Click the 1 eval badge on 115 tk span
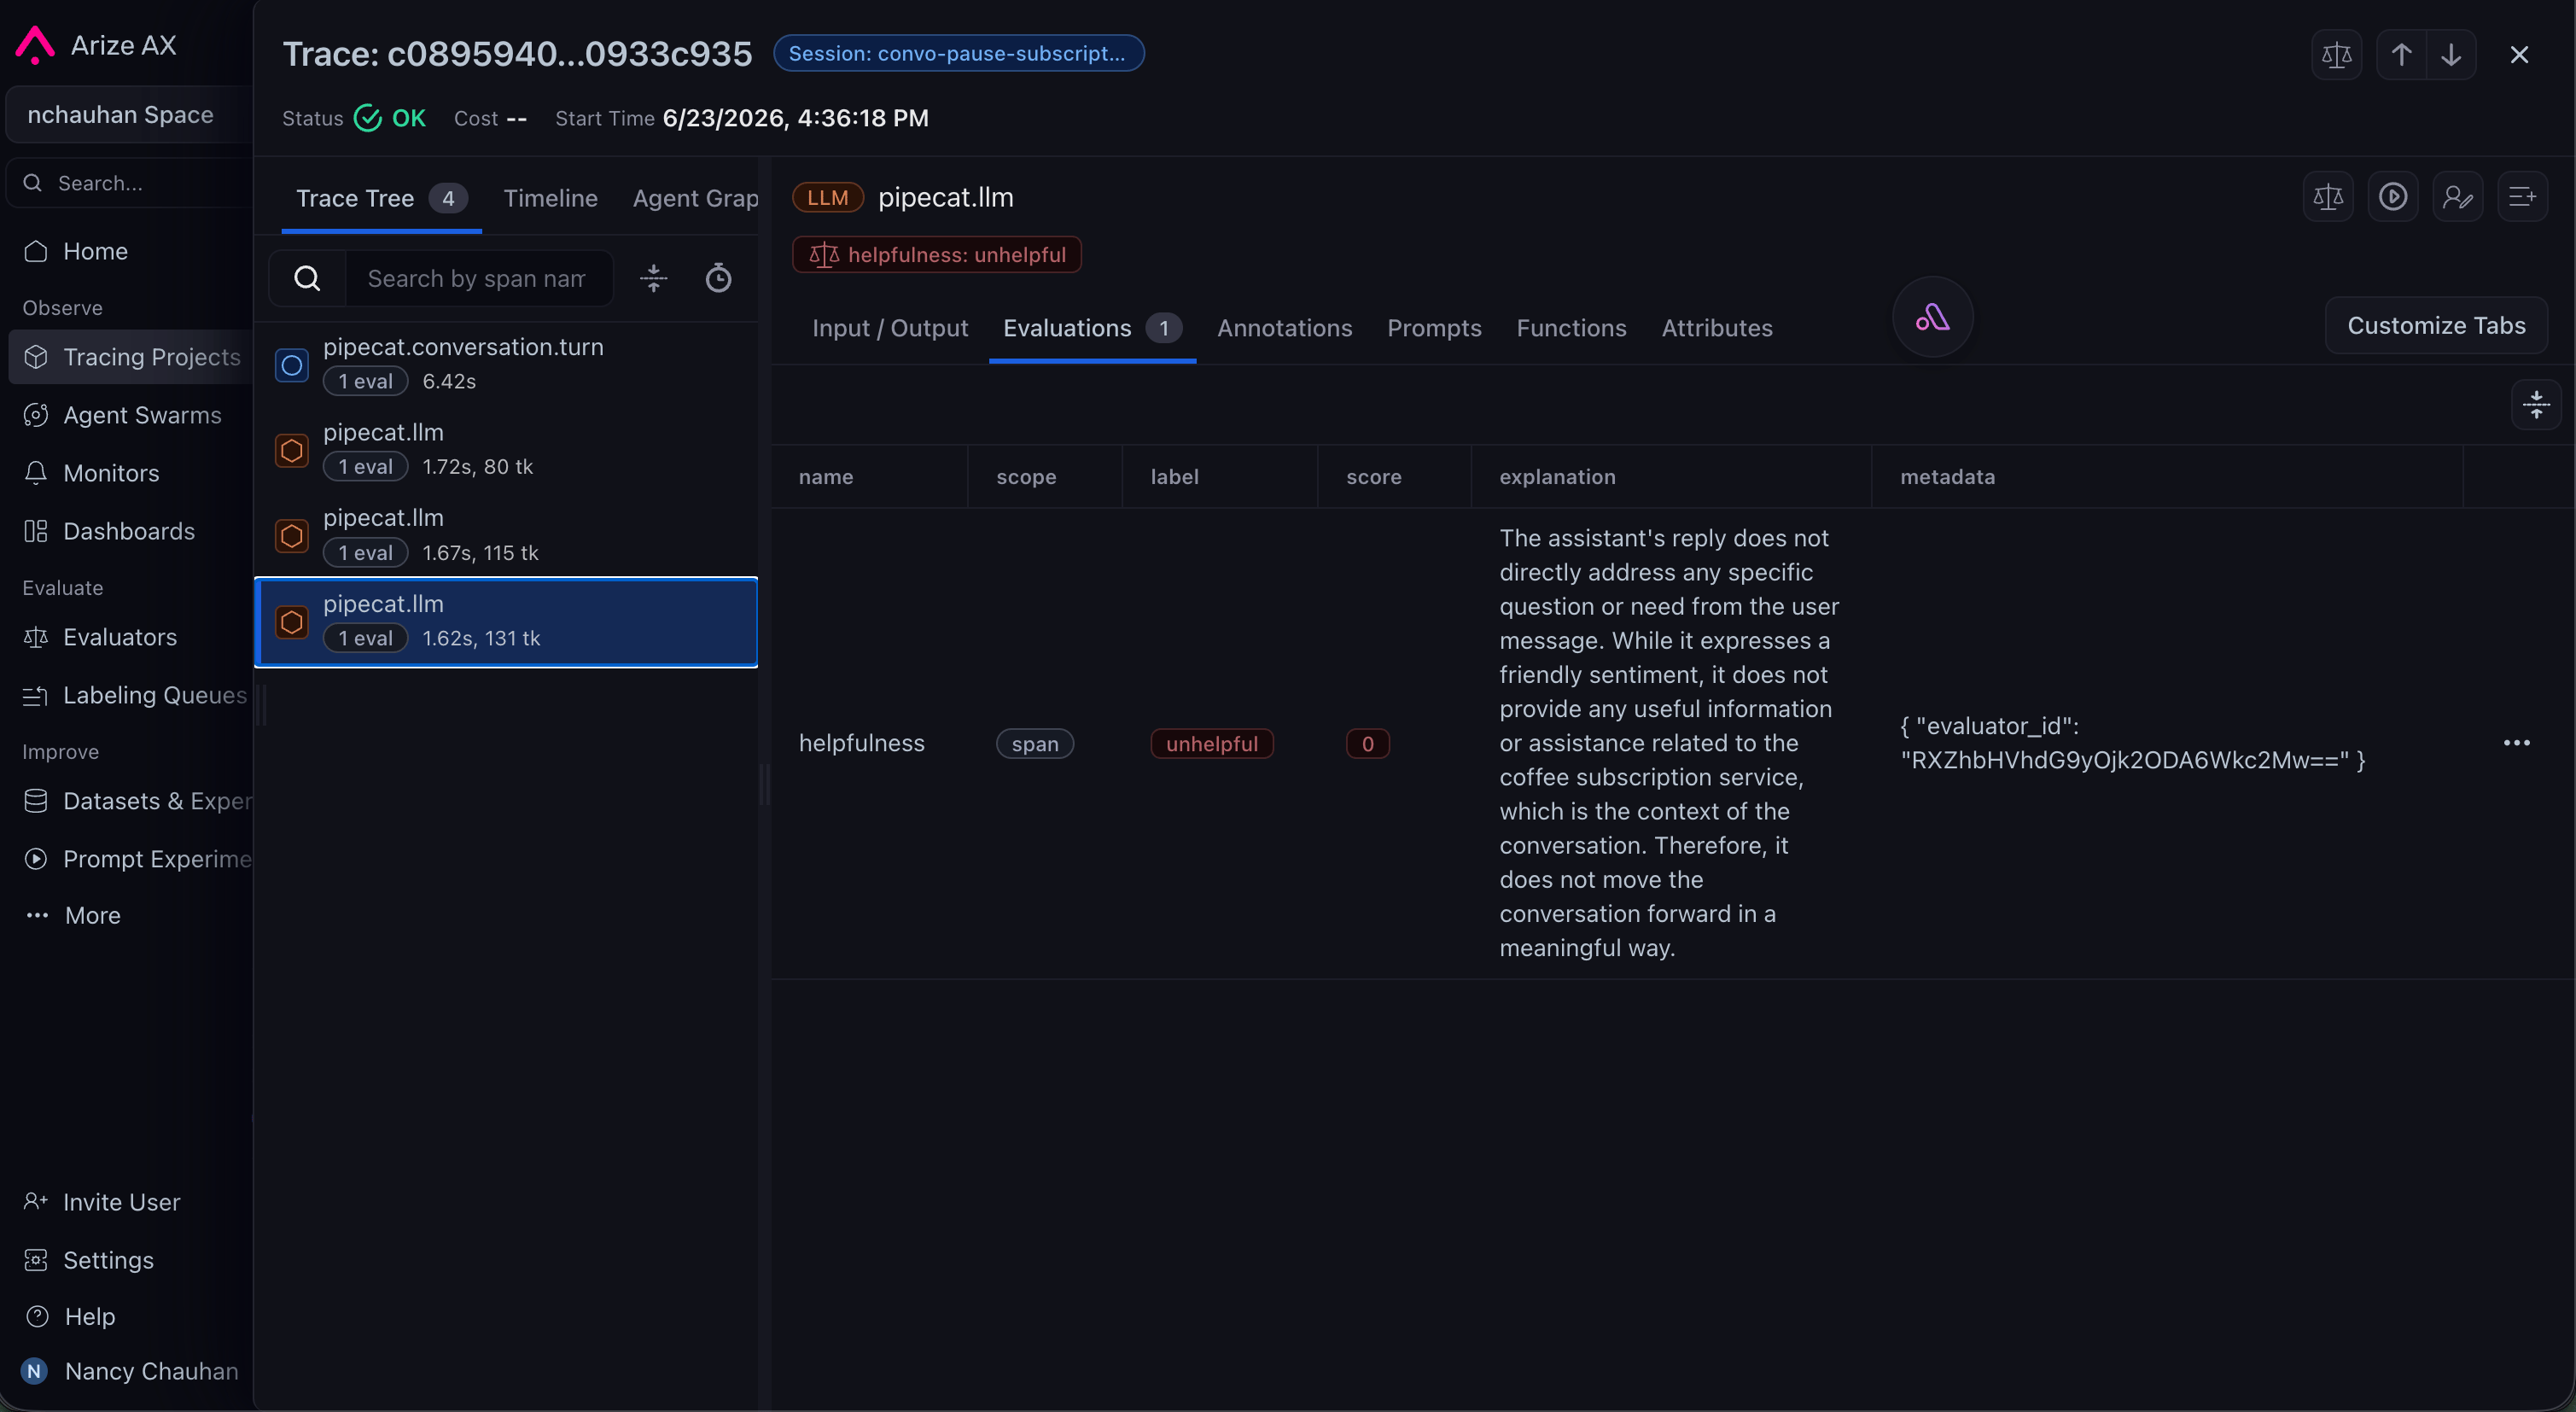 tap(365, 553)
